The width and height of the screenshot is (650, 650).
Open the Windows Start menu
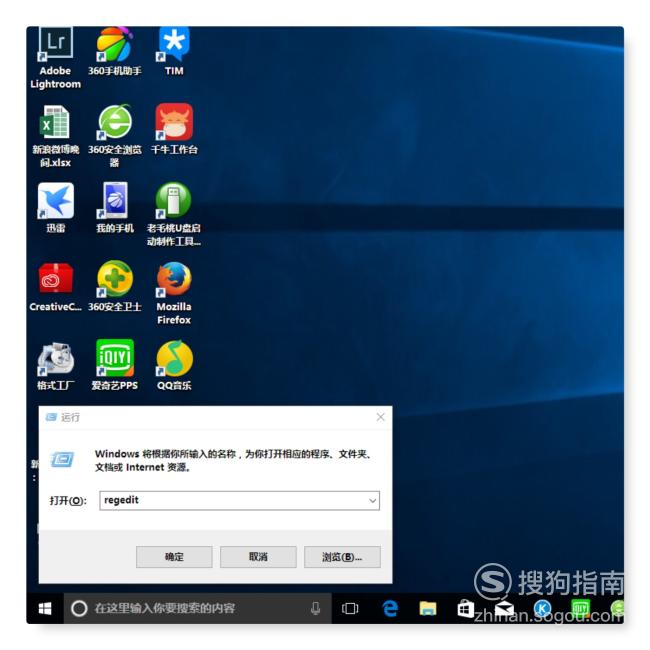45,609
